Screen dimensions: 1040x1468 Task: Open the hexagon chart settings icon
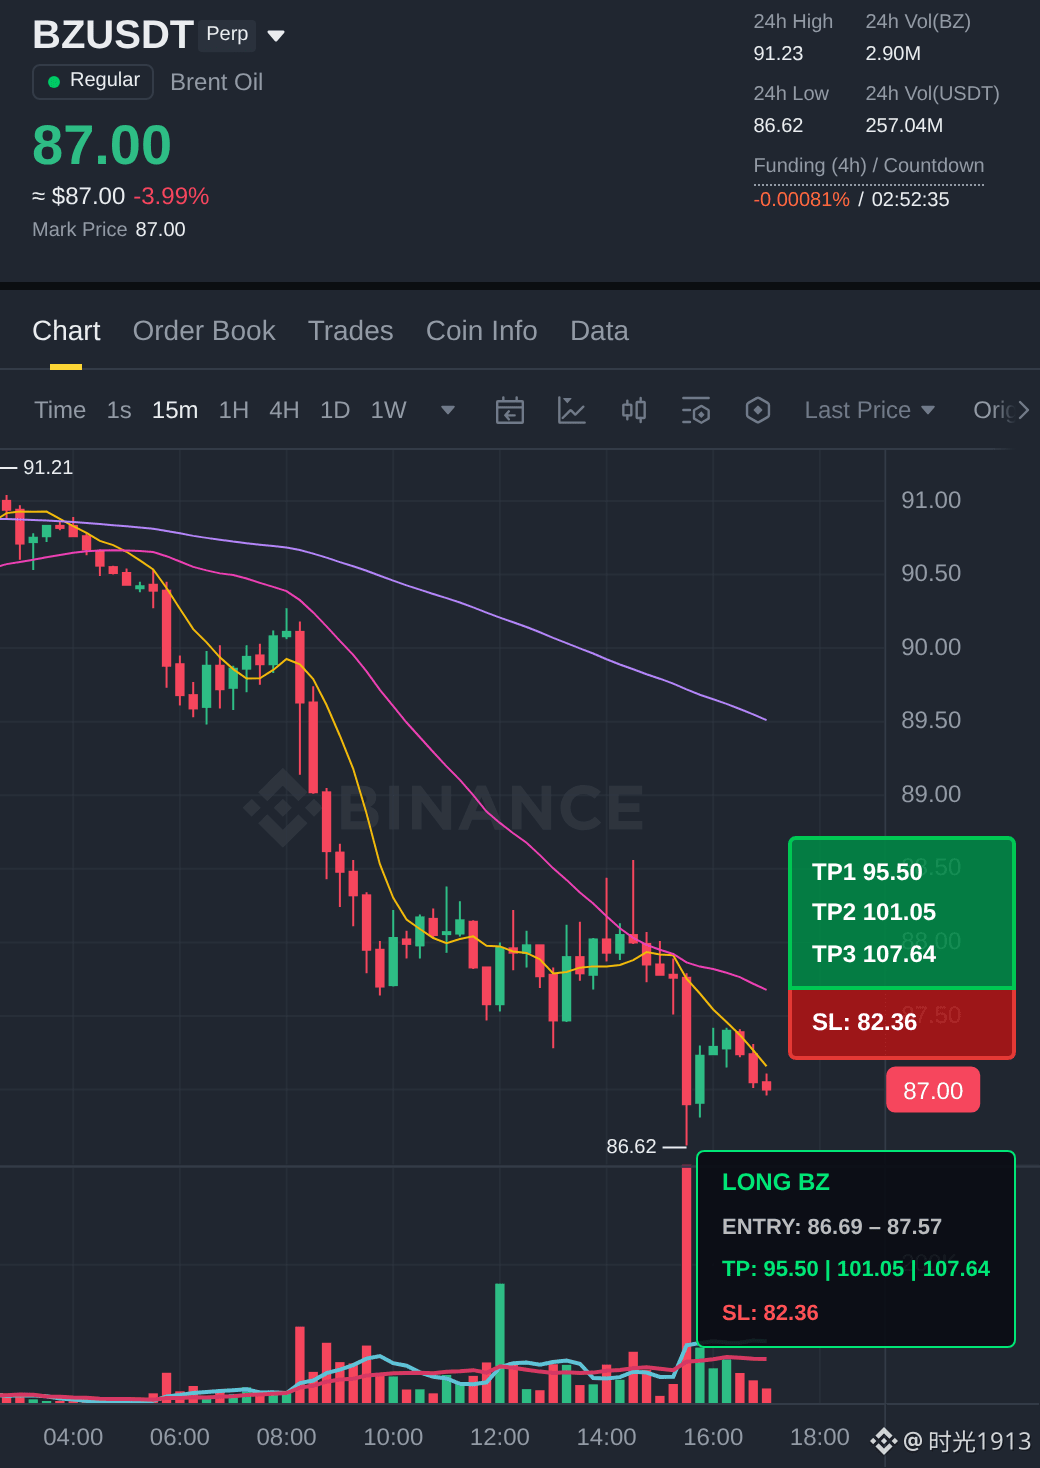point(758,410)
